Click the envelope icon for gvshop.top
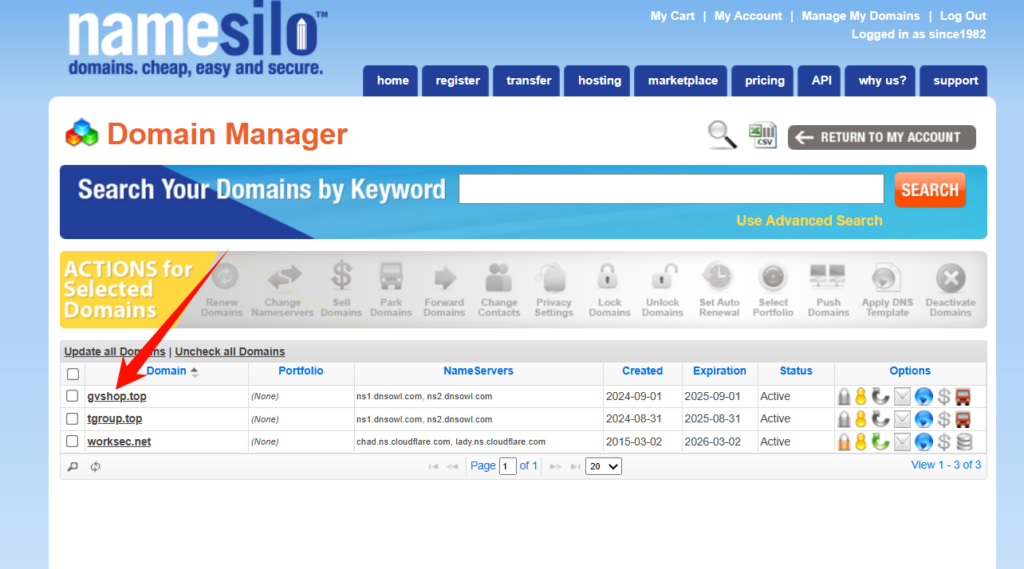 click(902, 397)
